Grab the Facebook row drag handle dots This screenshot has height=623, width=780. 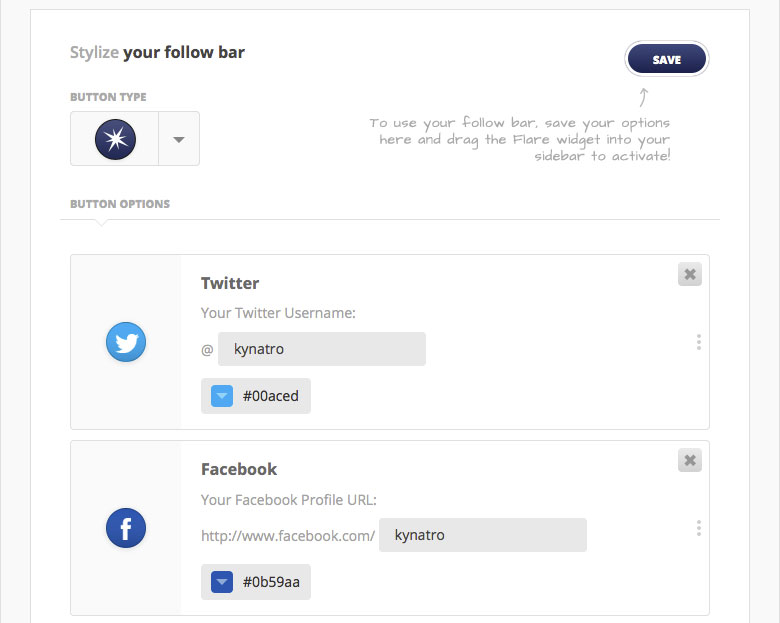click(x=699, y=528)
